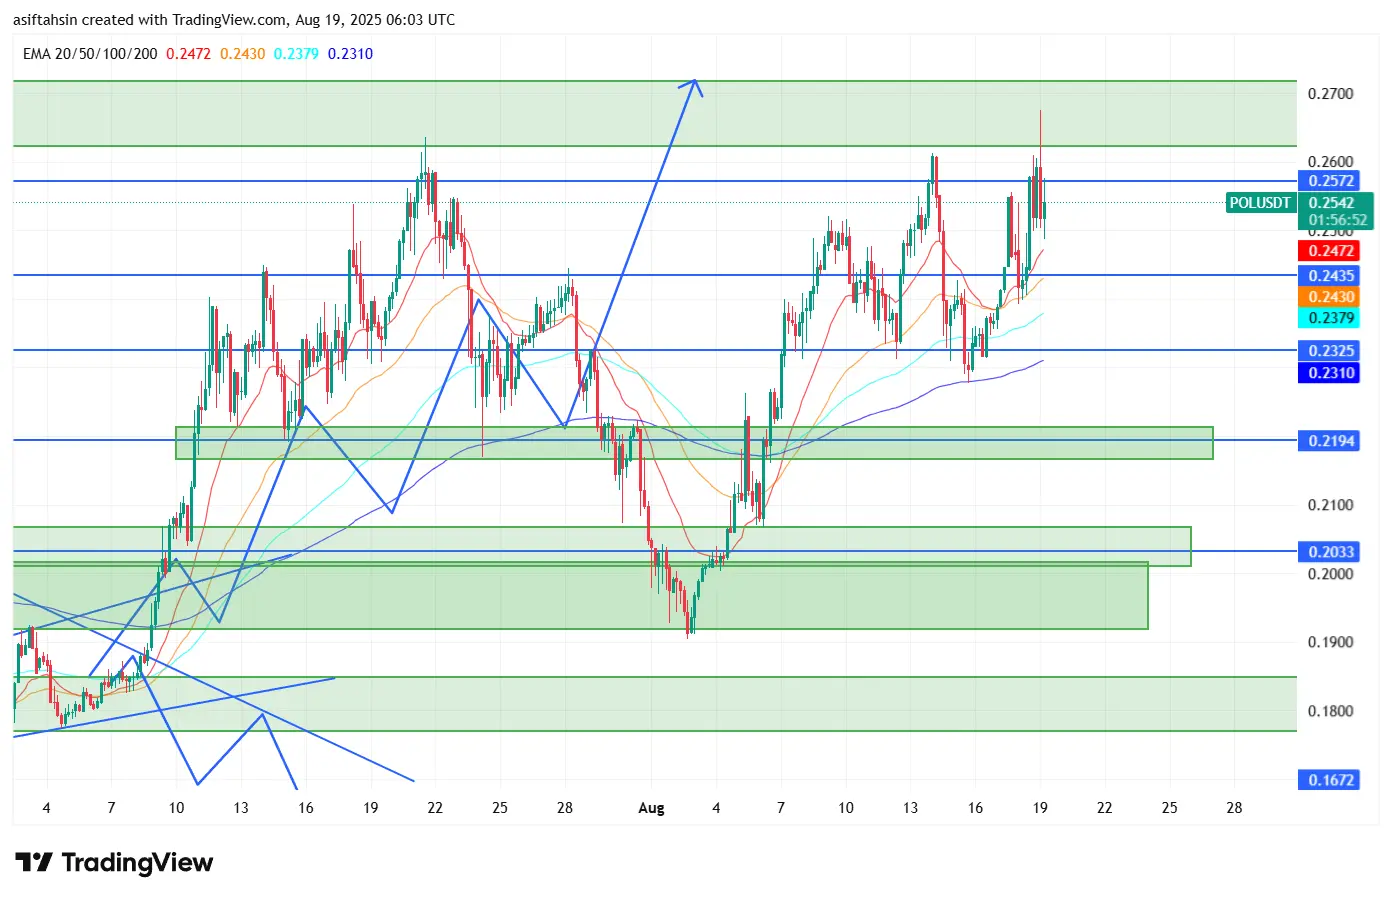Click the EMA 20/50/100/200 indicator label

(90, 54)
